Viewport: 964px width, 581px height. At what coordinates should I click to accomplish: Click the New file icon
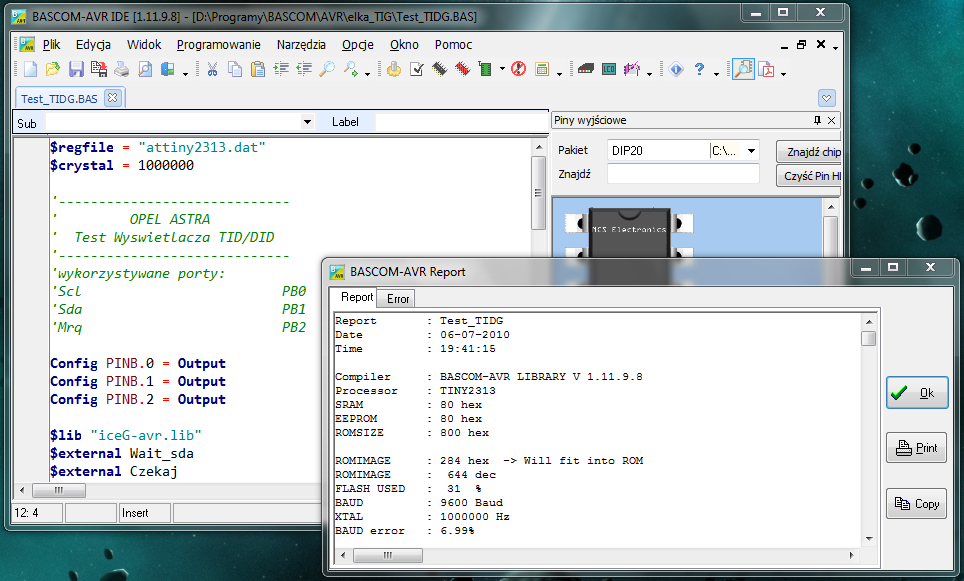[x=30, y=70]
